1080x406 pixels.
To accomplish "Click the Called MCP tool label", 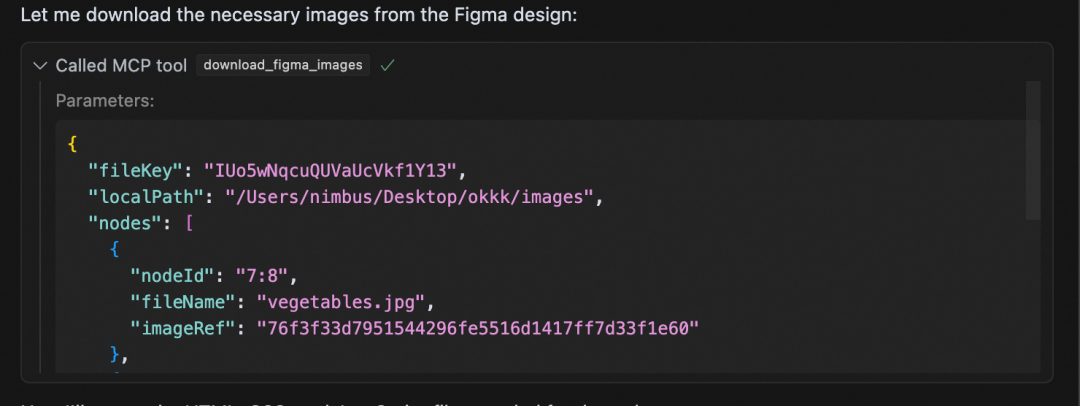I will [x=121, y=65].
